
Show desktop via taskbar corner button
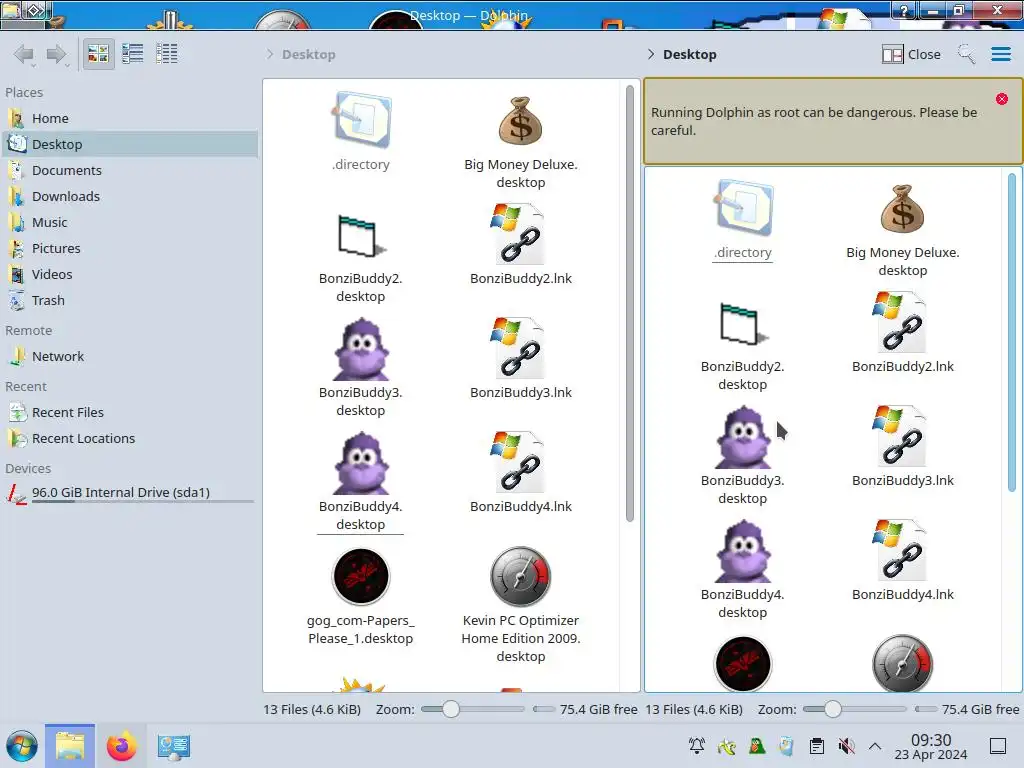coord(998,746)
